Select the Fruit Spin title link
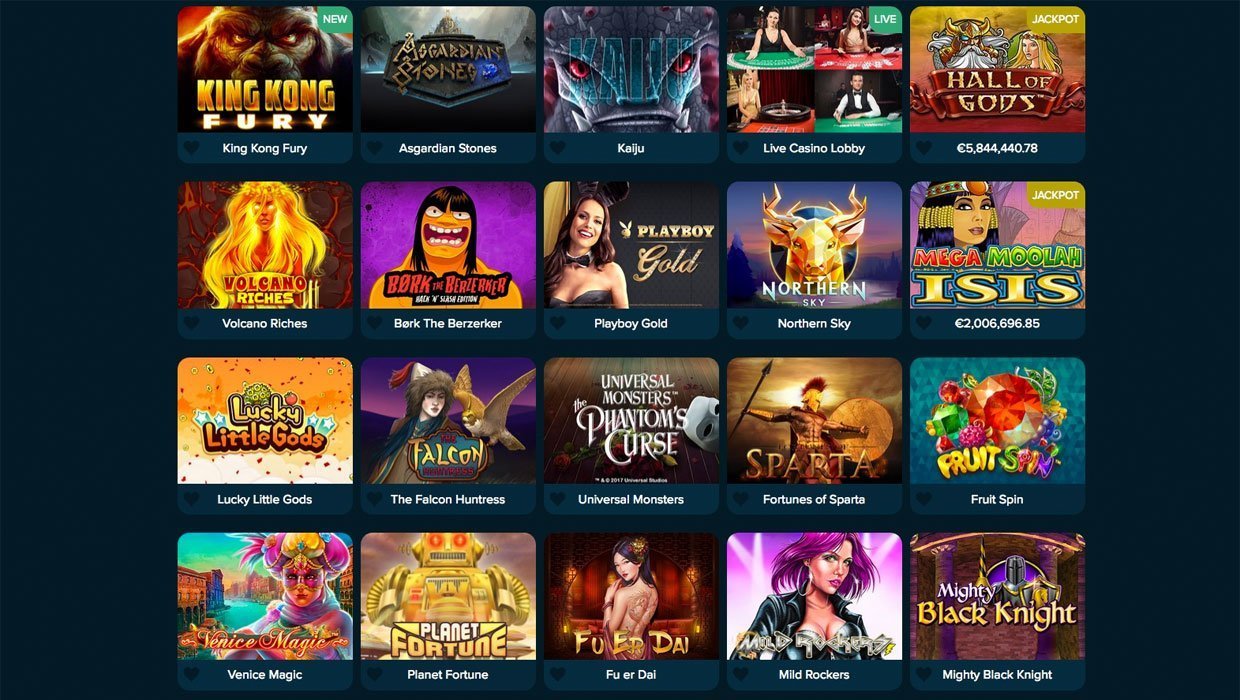This screenshot has width=1240, height=700. 997,499
